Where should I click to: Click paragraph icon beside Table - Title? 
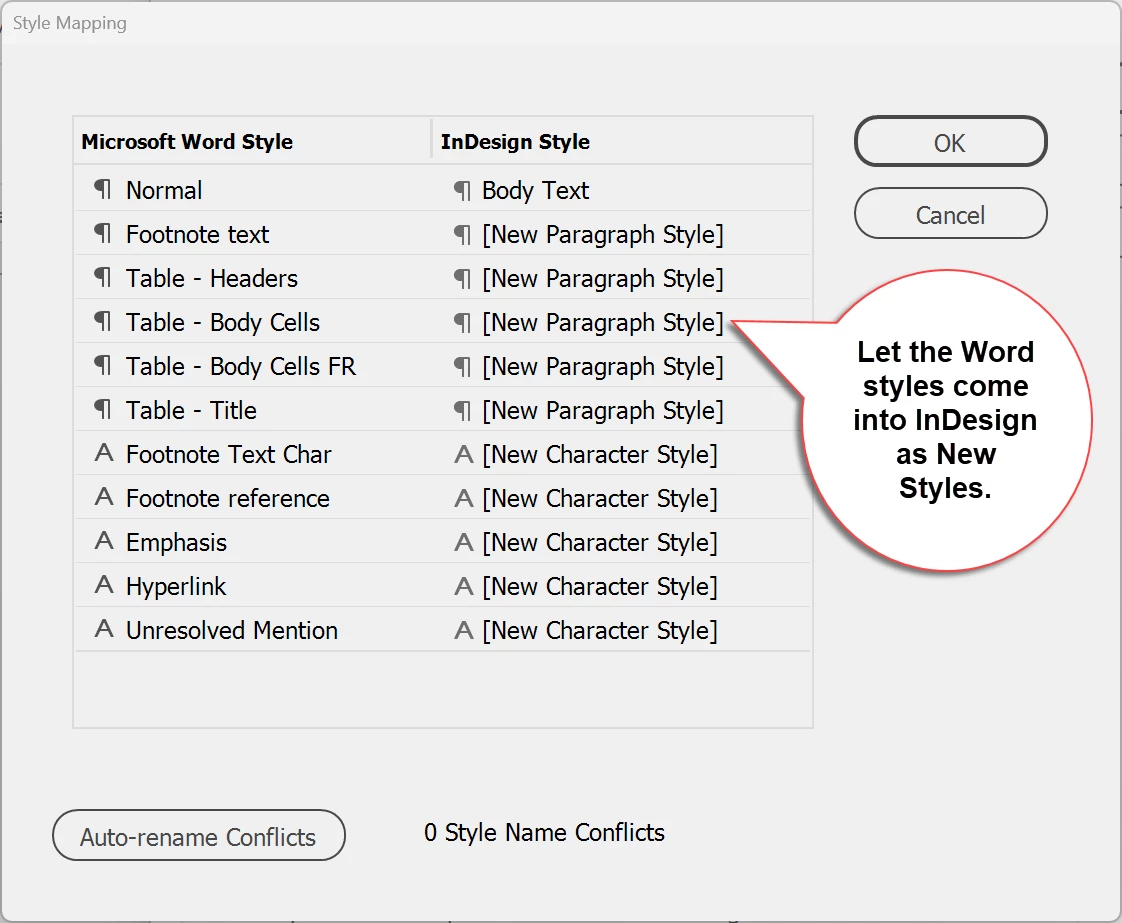pos(103,410)
